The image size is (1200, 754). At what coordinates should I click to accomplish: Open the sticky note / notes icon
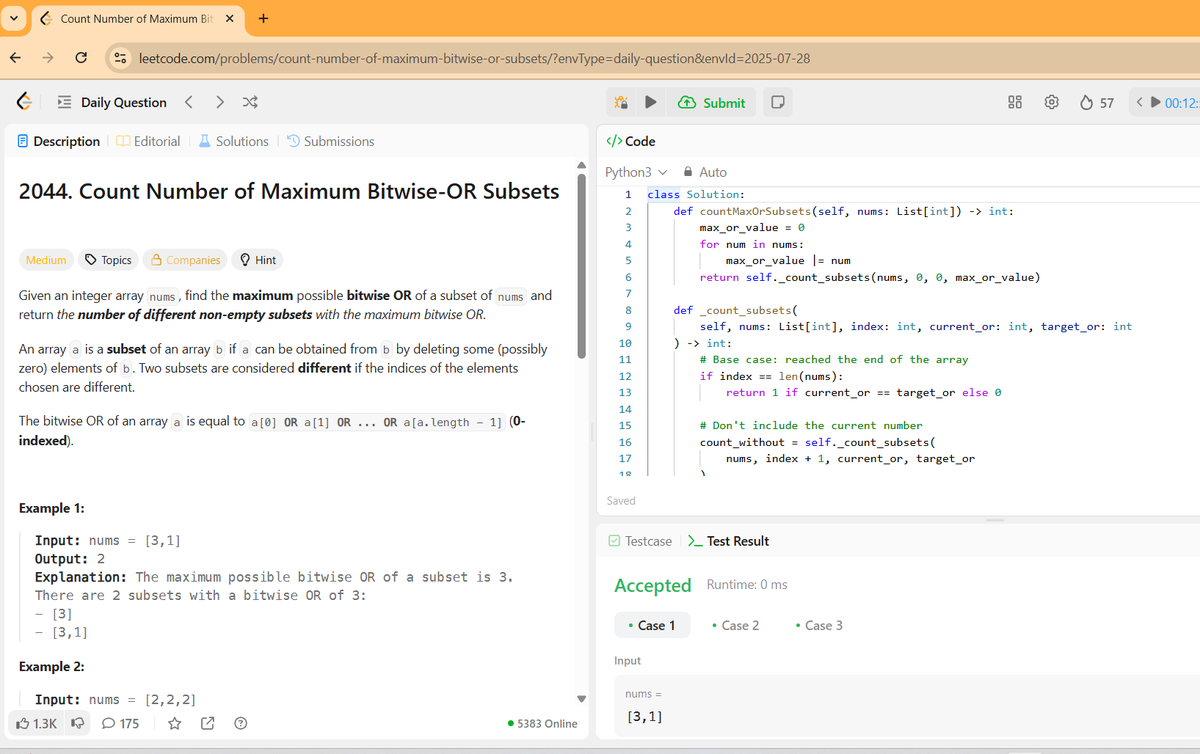coord(778,102)
